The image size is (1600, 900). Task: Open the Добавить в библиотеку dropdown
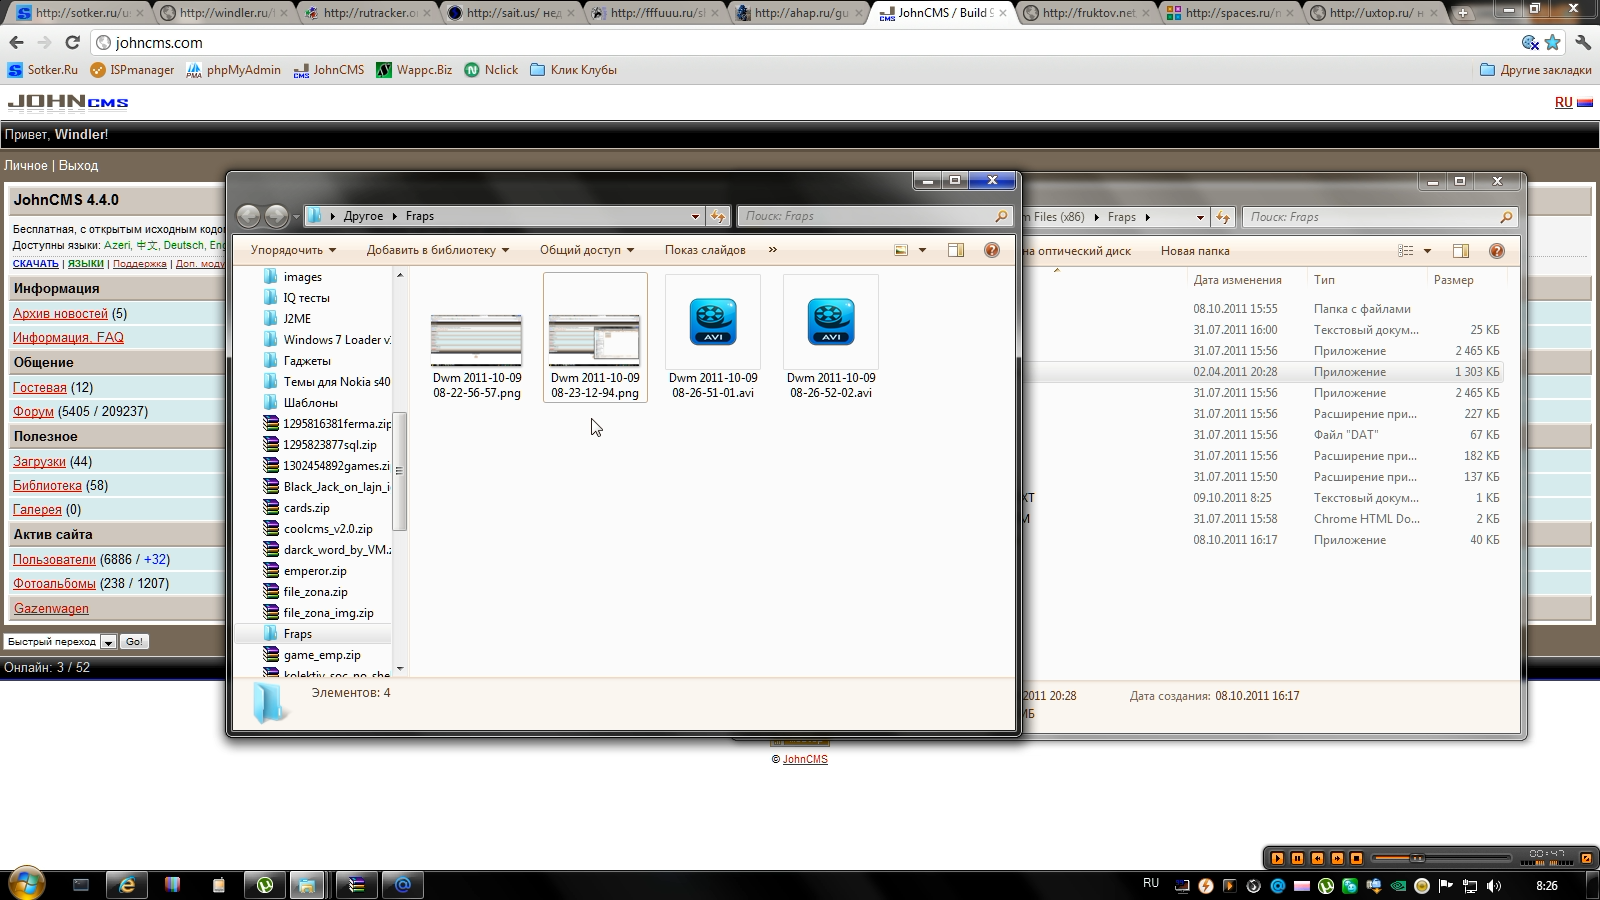click(x=437, y=250)
